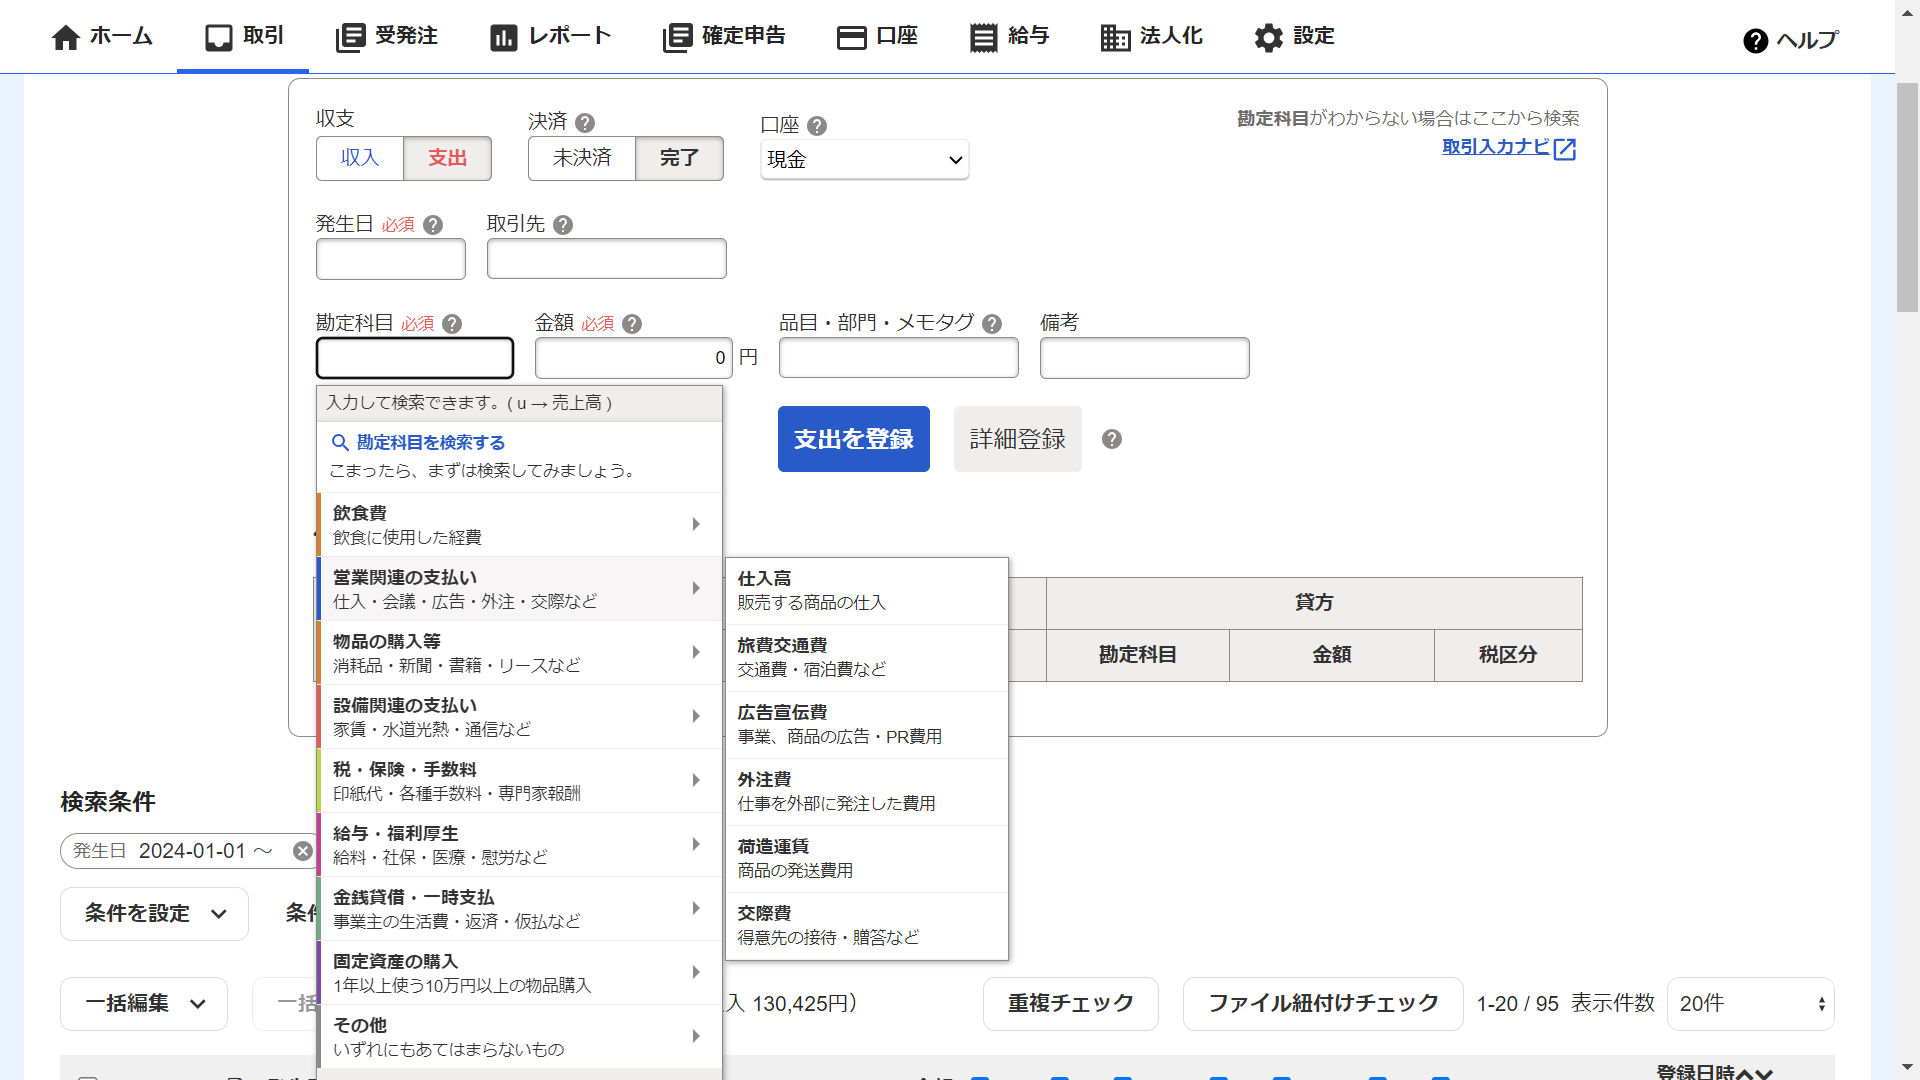This screenshot has width=1920, height=1080.
Task: Expand the 固定資産の購入 category
Action: click(x=519, y=973)
